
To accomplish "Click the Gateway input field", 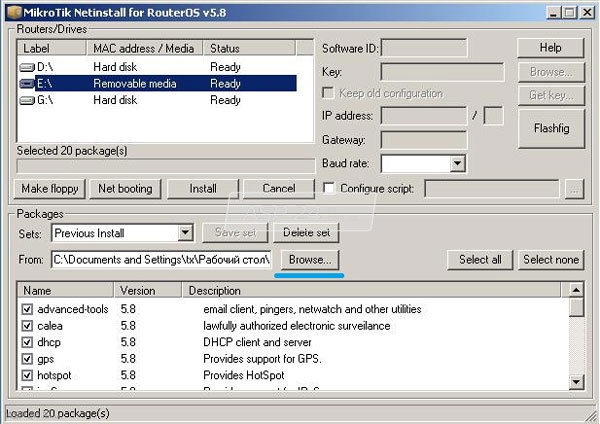I will (x=424, y=140).
